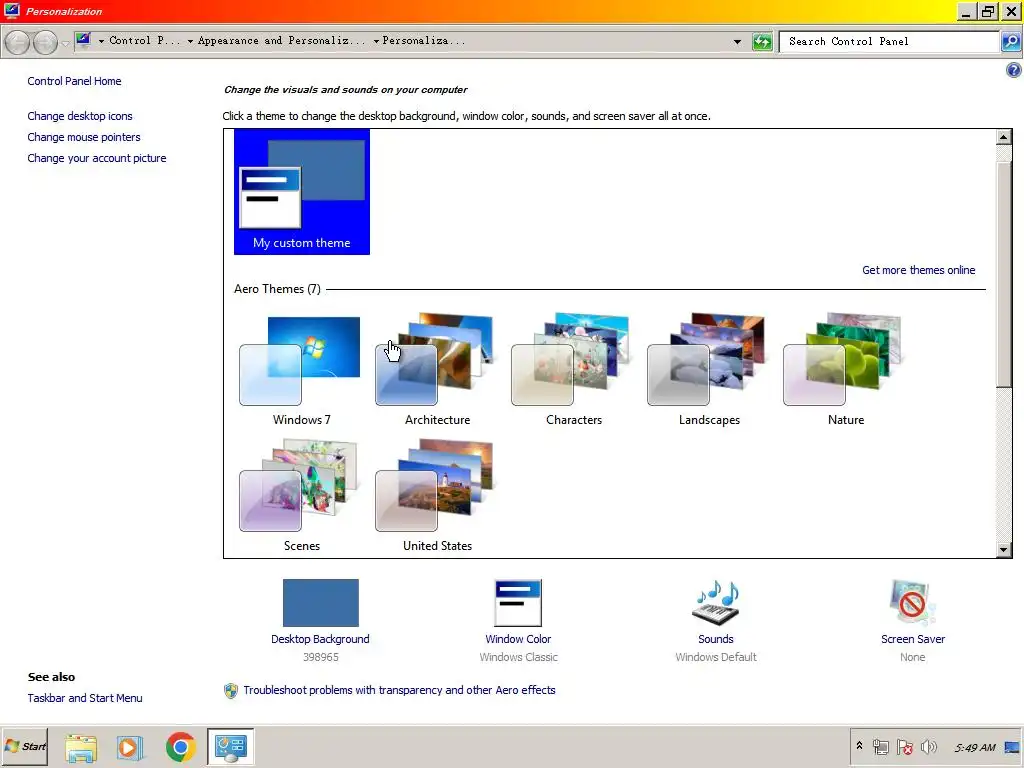Click the Action Center flag icon
Image resolution: width=1024 pixels, height=768 pixels.
[x=904, y=747]
